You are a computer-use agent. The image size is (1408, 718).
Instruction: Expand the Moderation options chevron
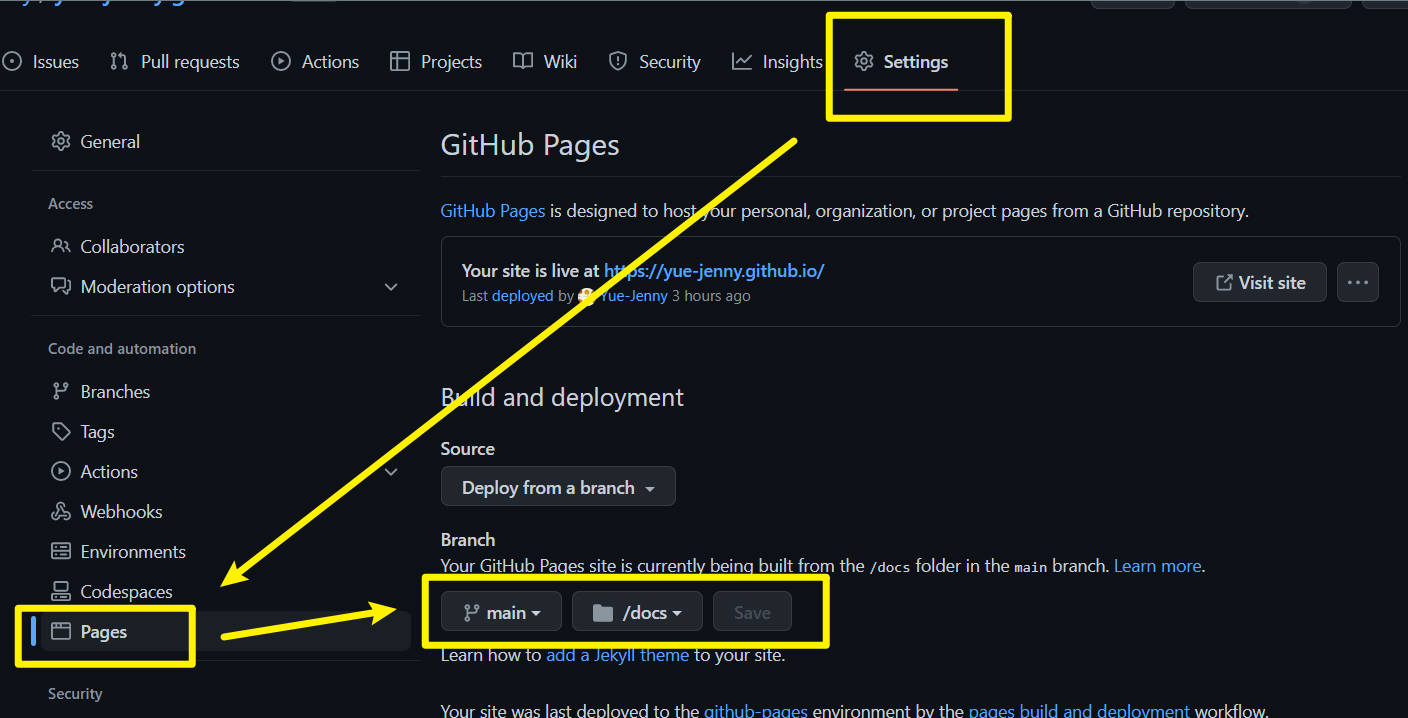[x=391, y=287]
